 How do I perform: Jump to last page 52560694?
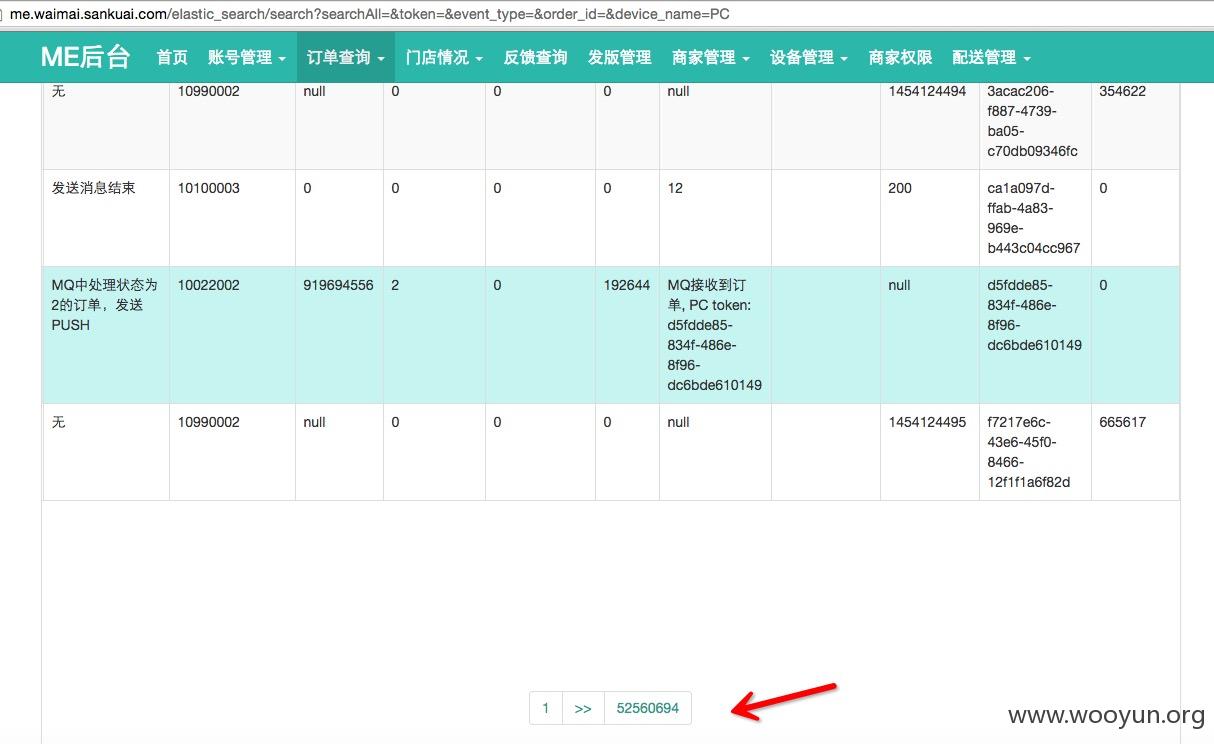[x=647, y=708]
